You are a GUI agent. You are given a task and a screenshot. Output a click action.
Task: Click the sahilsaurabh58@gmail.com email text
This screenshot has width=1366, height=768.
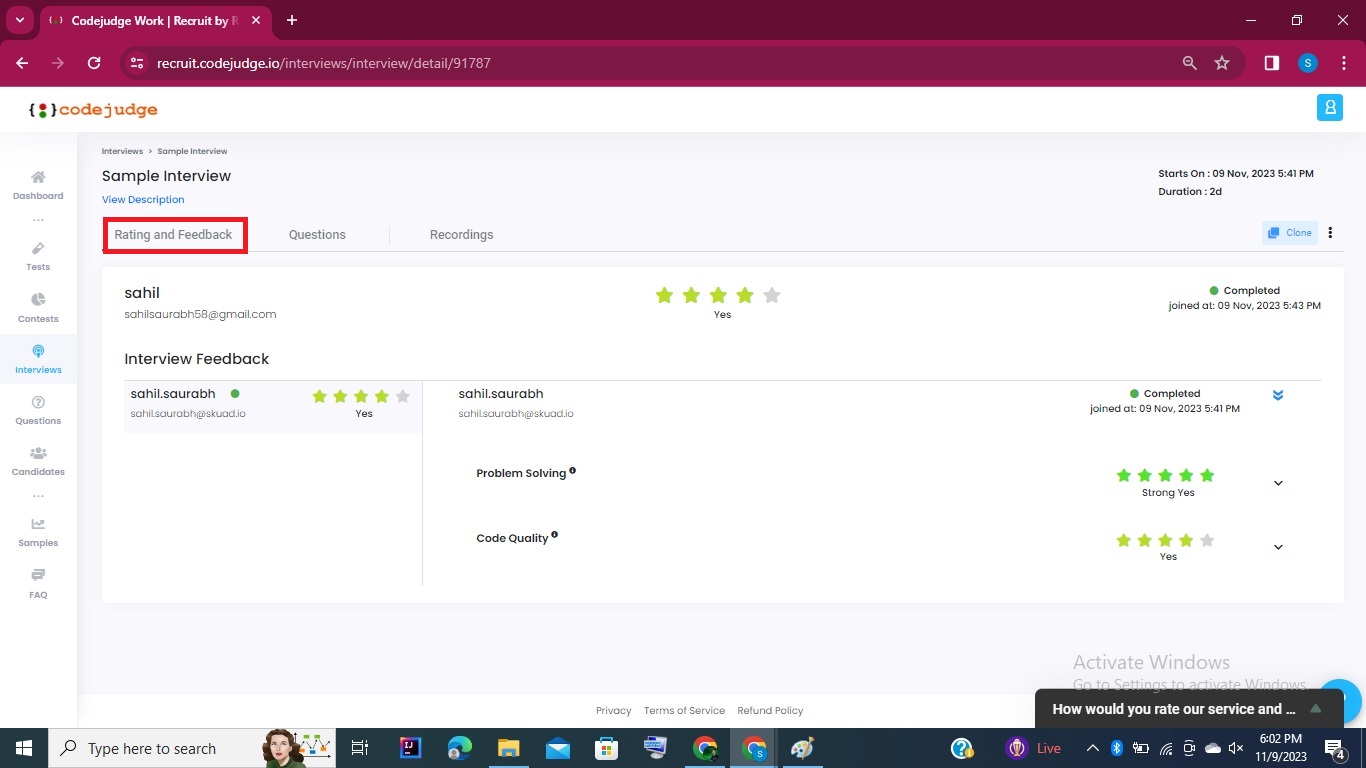[200, 314]
